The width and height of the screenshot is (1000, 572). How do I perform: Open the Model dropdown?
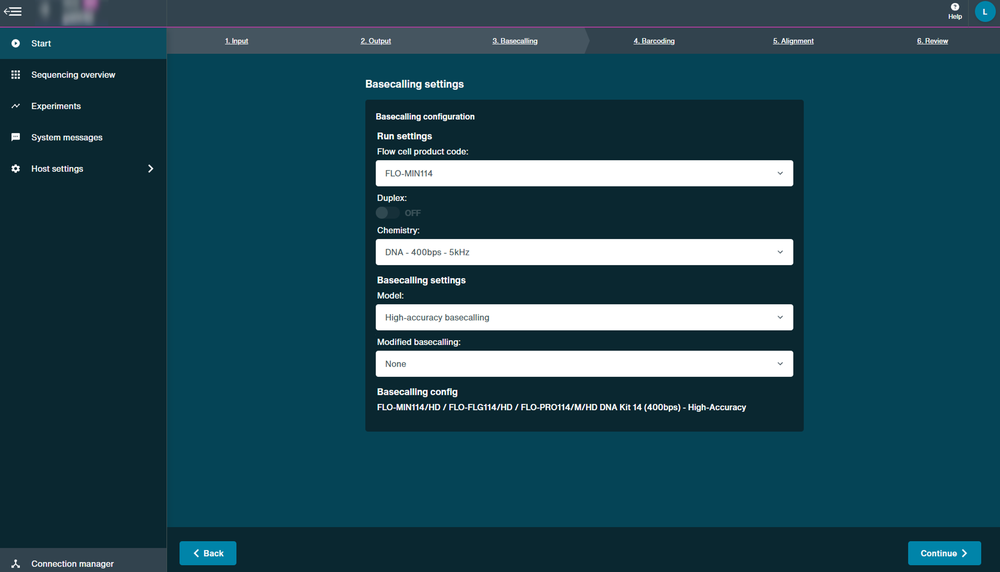point(584,317)
